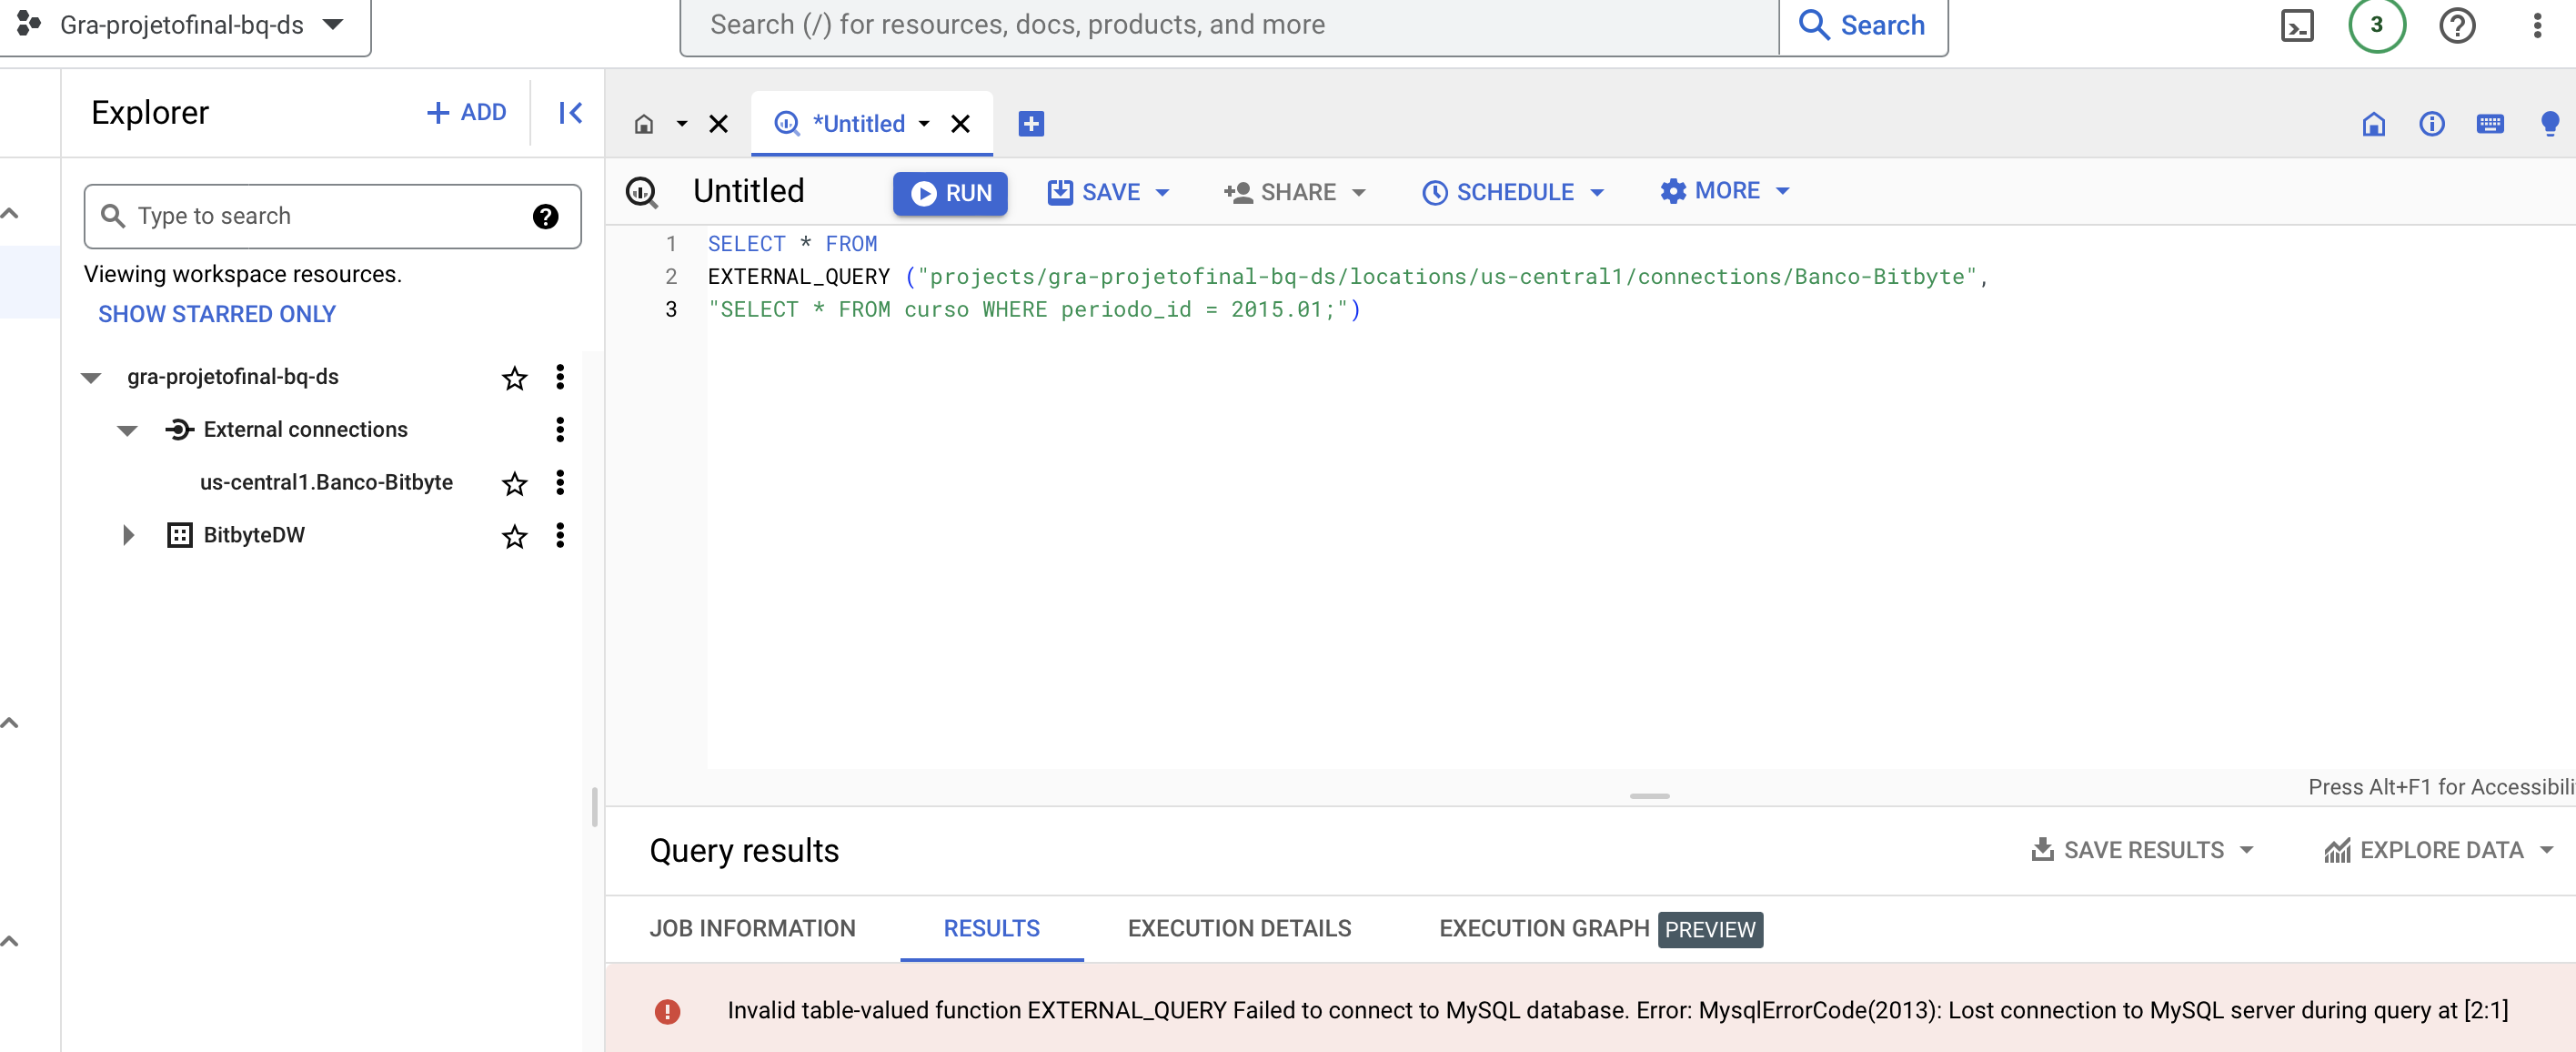Open Cloud Shell terminal icon
Viewport: 2576px width, 1052px height.
click(x=2297, y=25)
